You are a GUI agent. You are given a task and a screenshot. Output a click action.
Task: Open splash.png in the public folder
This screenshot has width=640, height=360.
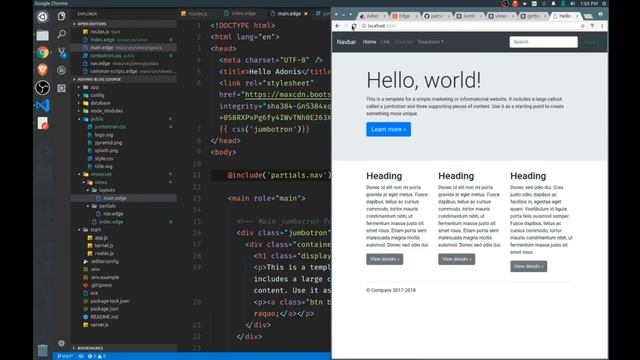(x=106, y=151)
